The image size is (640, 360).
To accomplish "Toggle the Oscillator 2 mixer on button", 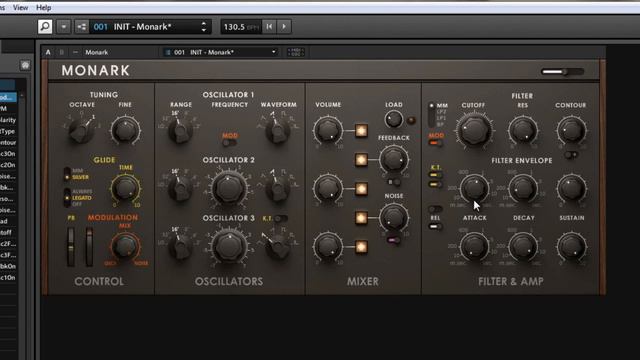I will pyautogui.click(x=361, y=189).
